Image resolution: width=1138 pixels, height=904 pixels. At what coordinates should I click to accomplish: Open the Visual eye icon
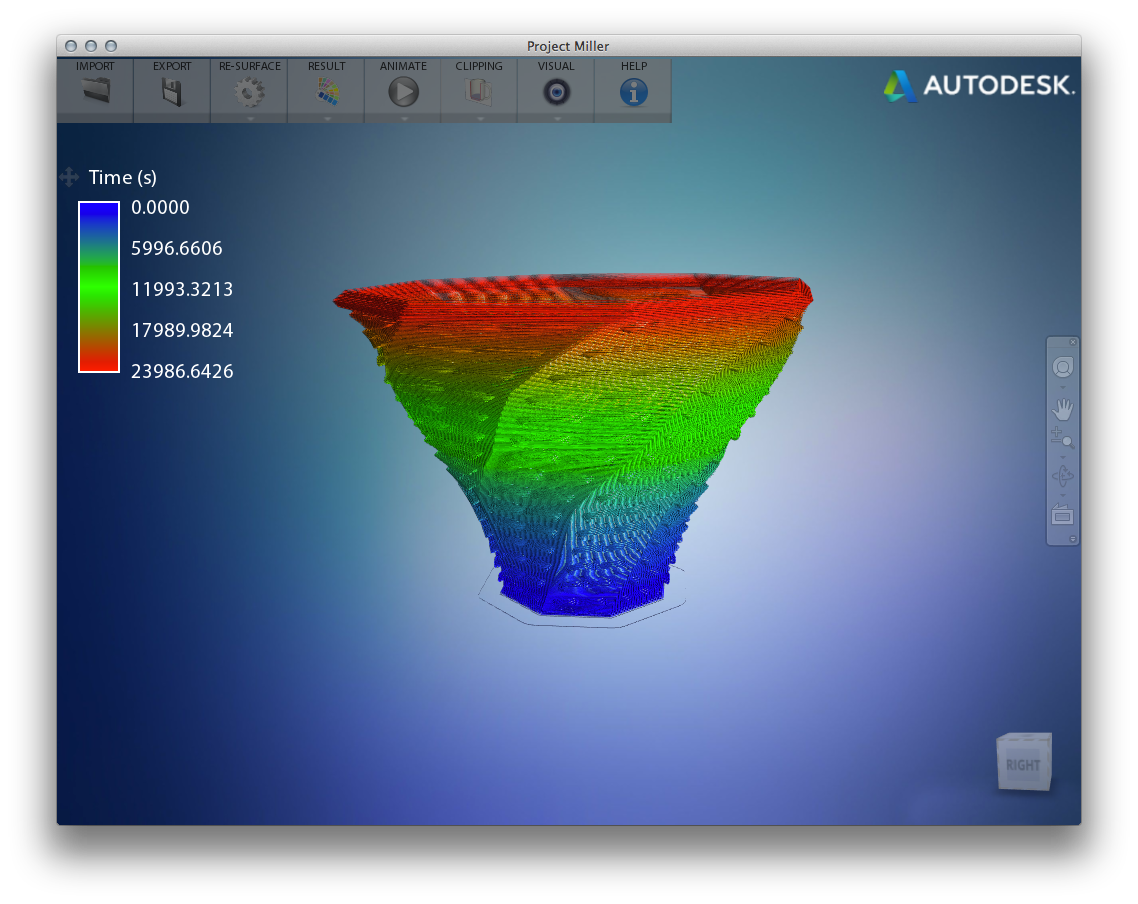coord(556,92)
